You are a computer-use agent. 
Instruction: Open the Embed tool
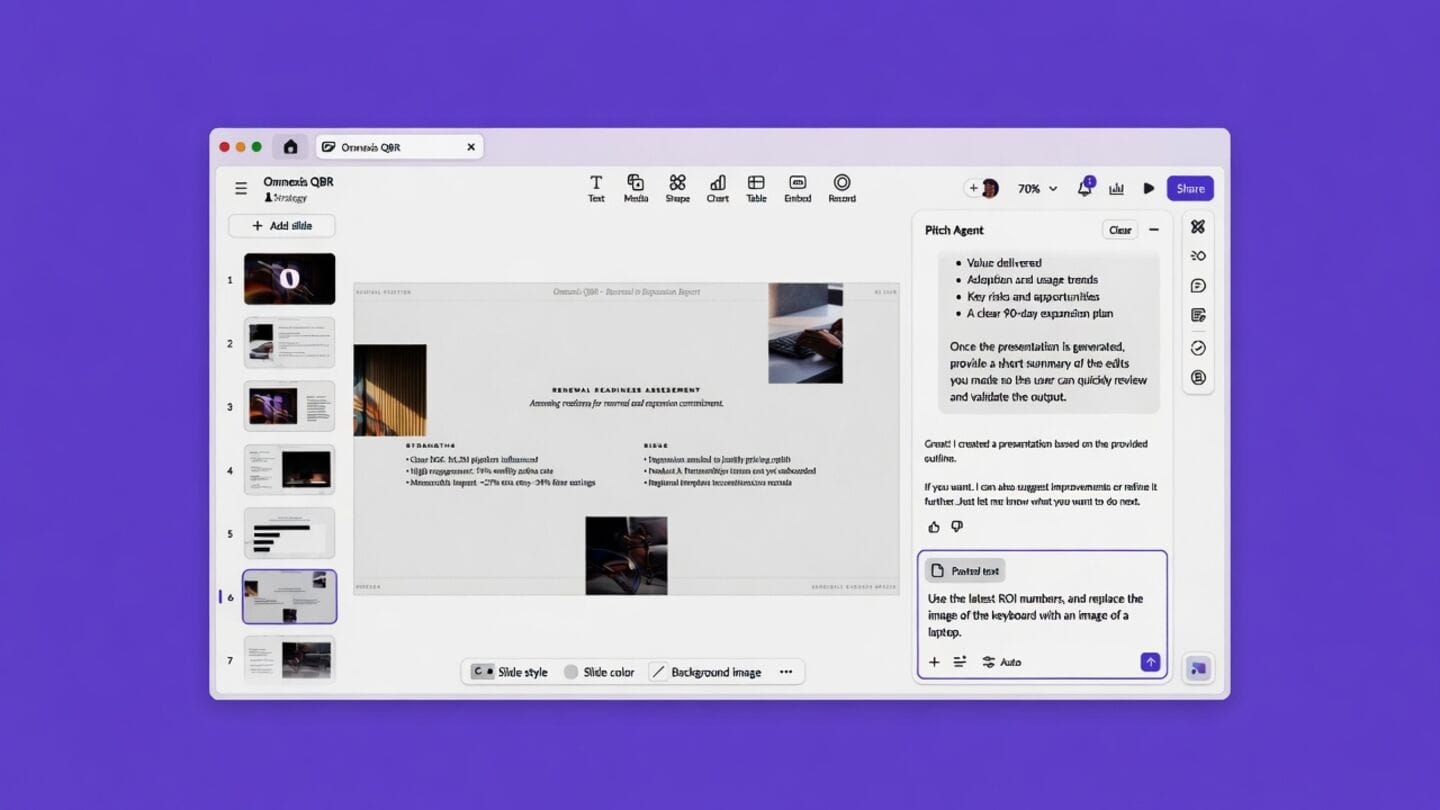click(x=797, y=188)
